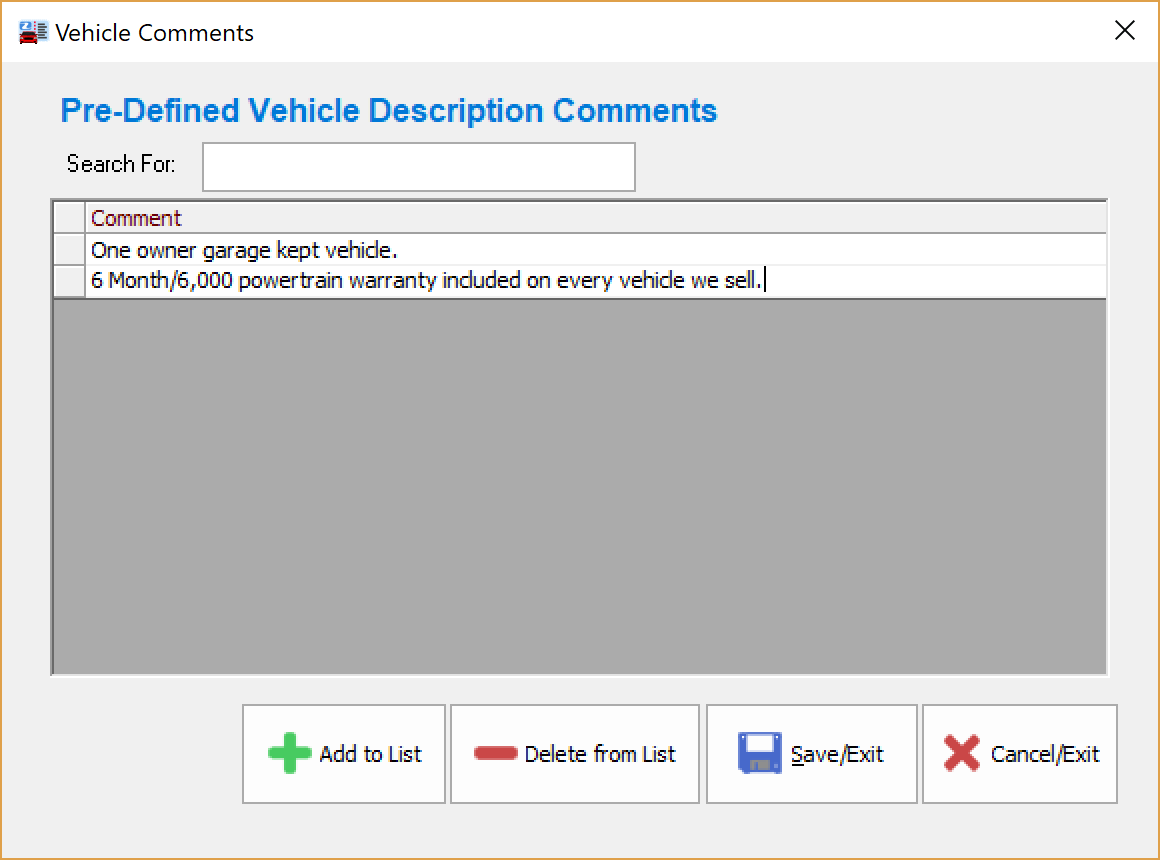Click the Save/Exit button
This screenshot has width=1160, height=860.
(x=812, y=753)
